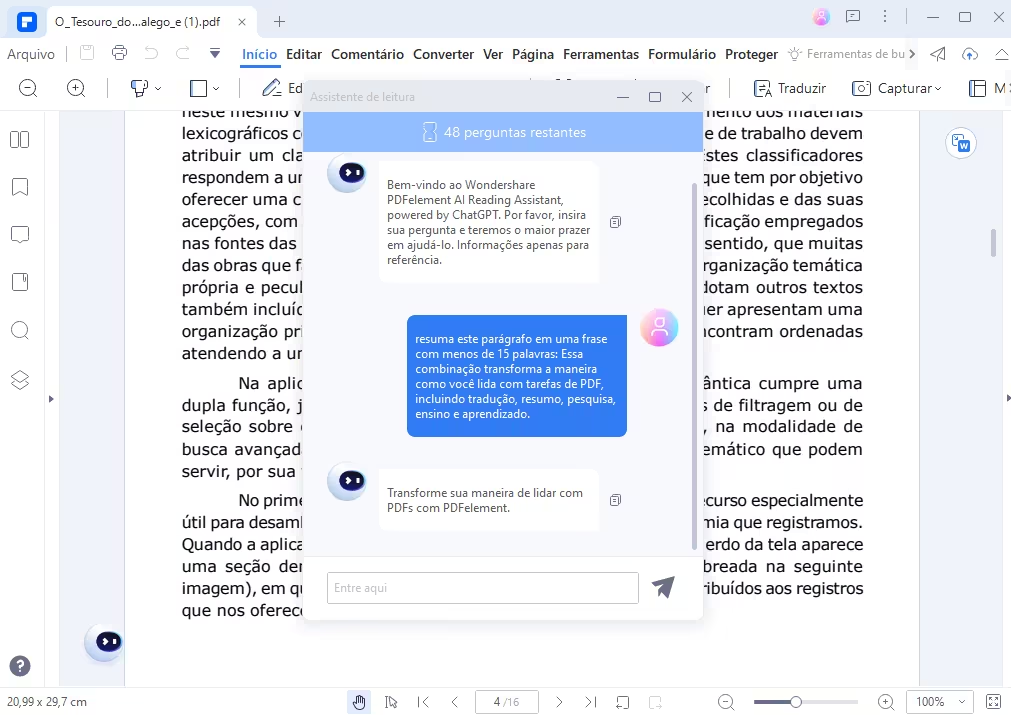Click the PDF to Word convert icon

[961, 143]
